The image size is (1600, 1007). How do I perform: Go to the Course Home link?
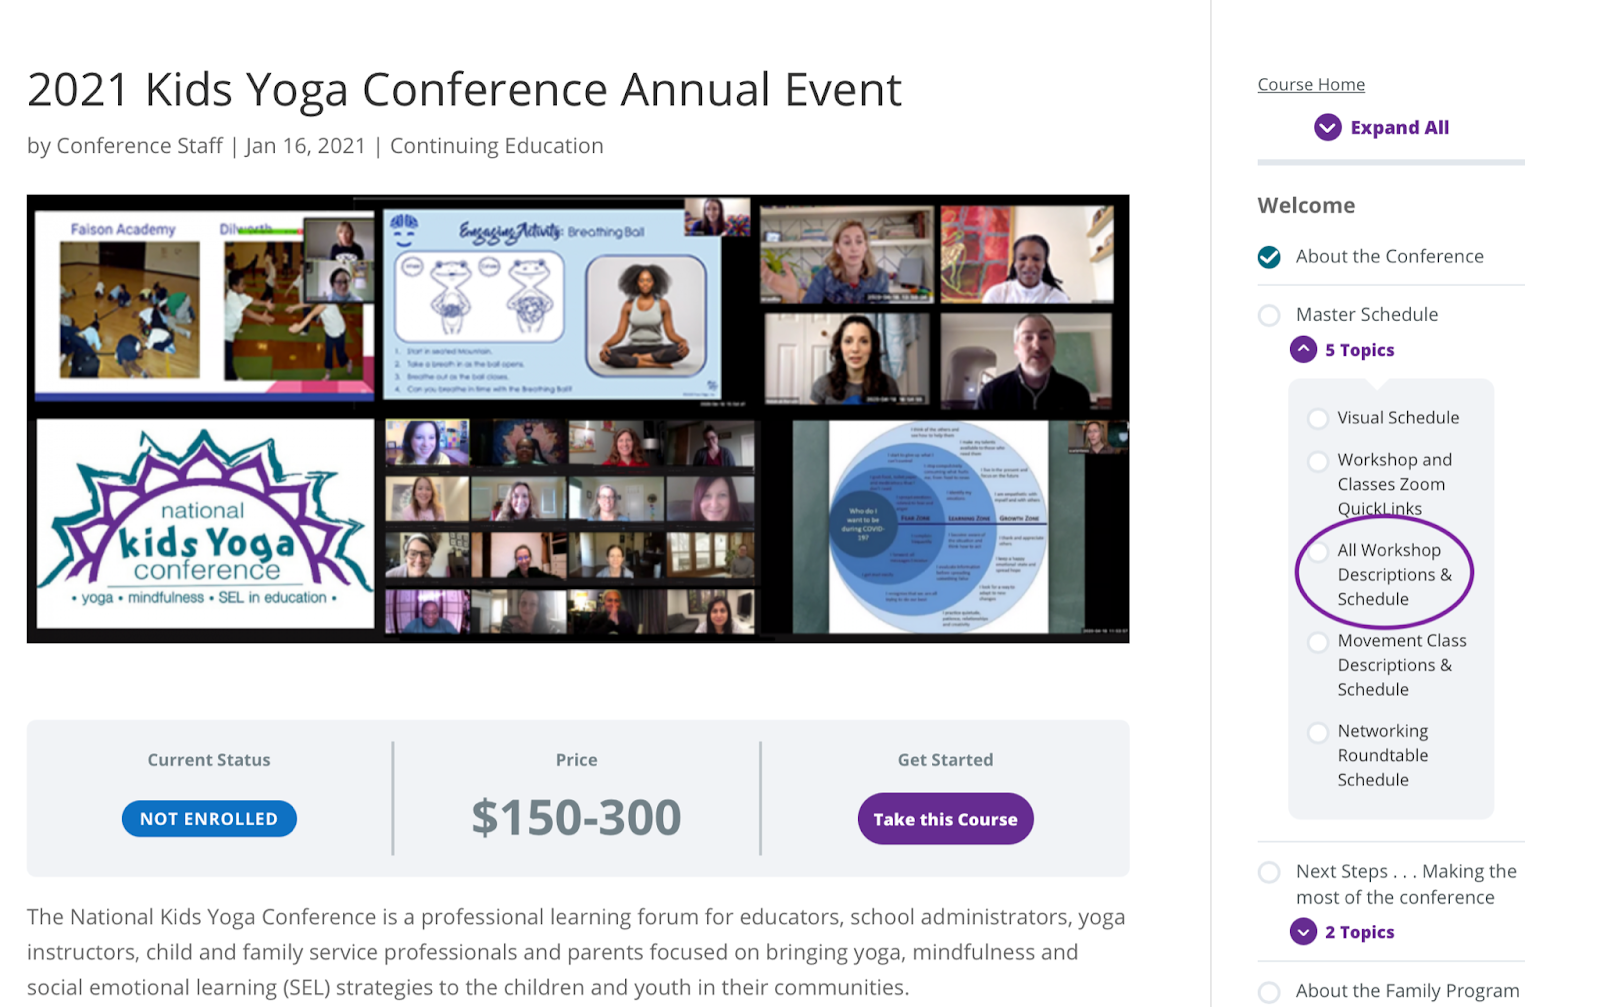coord(1311,85)
